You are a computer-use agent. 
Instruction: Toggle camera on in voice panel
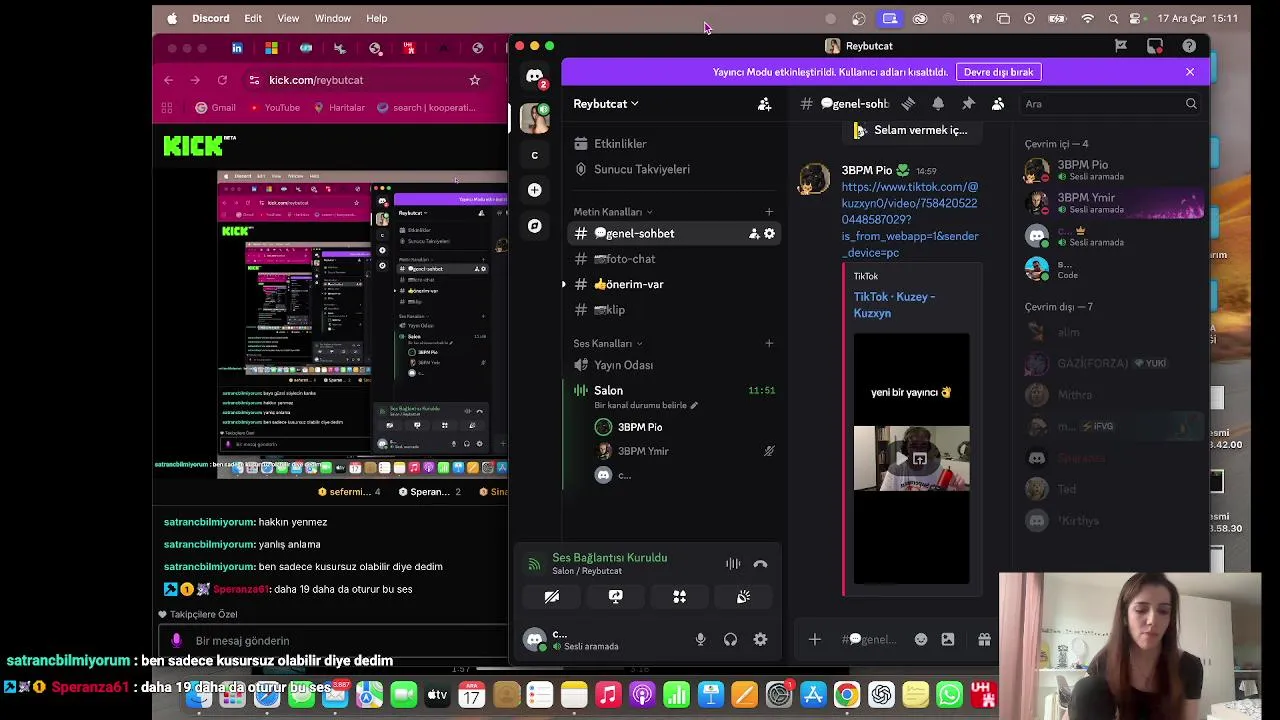pyautogui.click(x=551, y=597)
